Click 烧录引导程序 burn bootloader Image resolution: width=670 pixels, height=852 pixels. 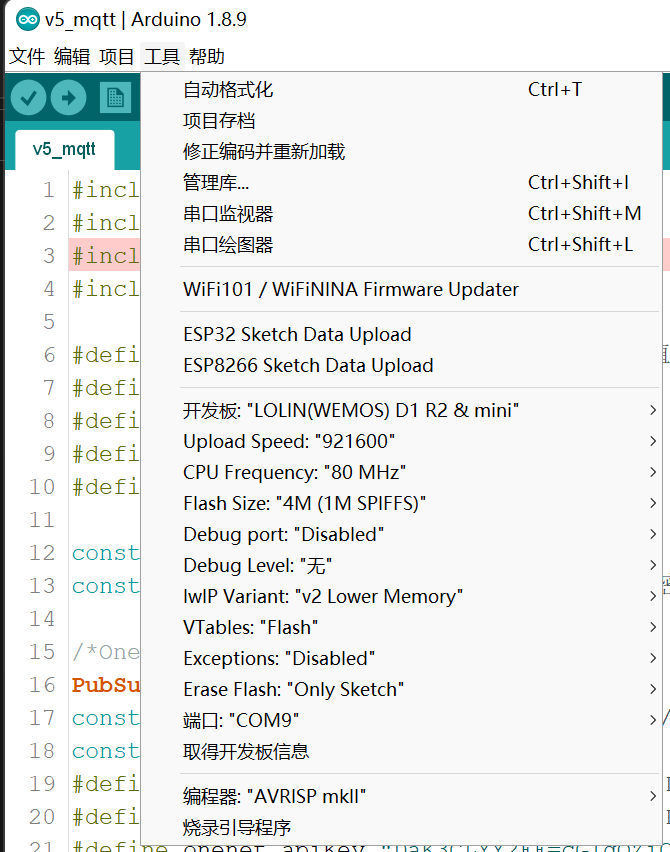(x=401, y=828)
